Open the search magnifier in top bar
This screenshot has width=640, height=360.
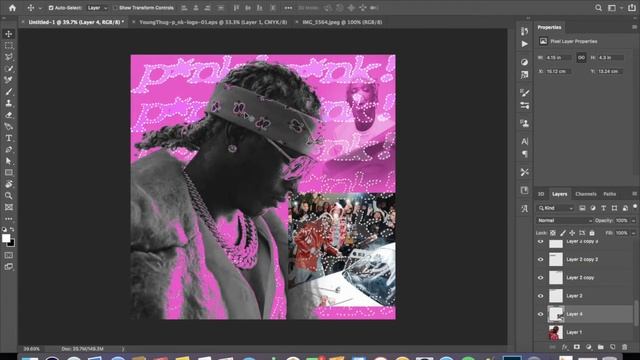coord(598,8)
